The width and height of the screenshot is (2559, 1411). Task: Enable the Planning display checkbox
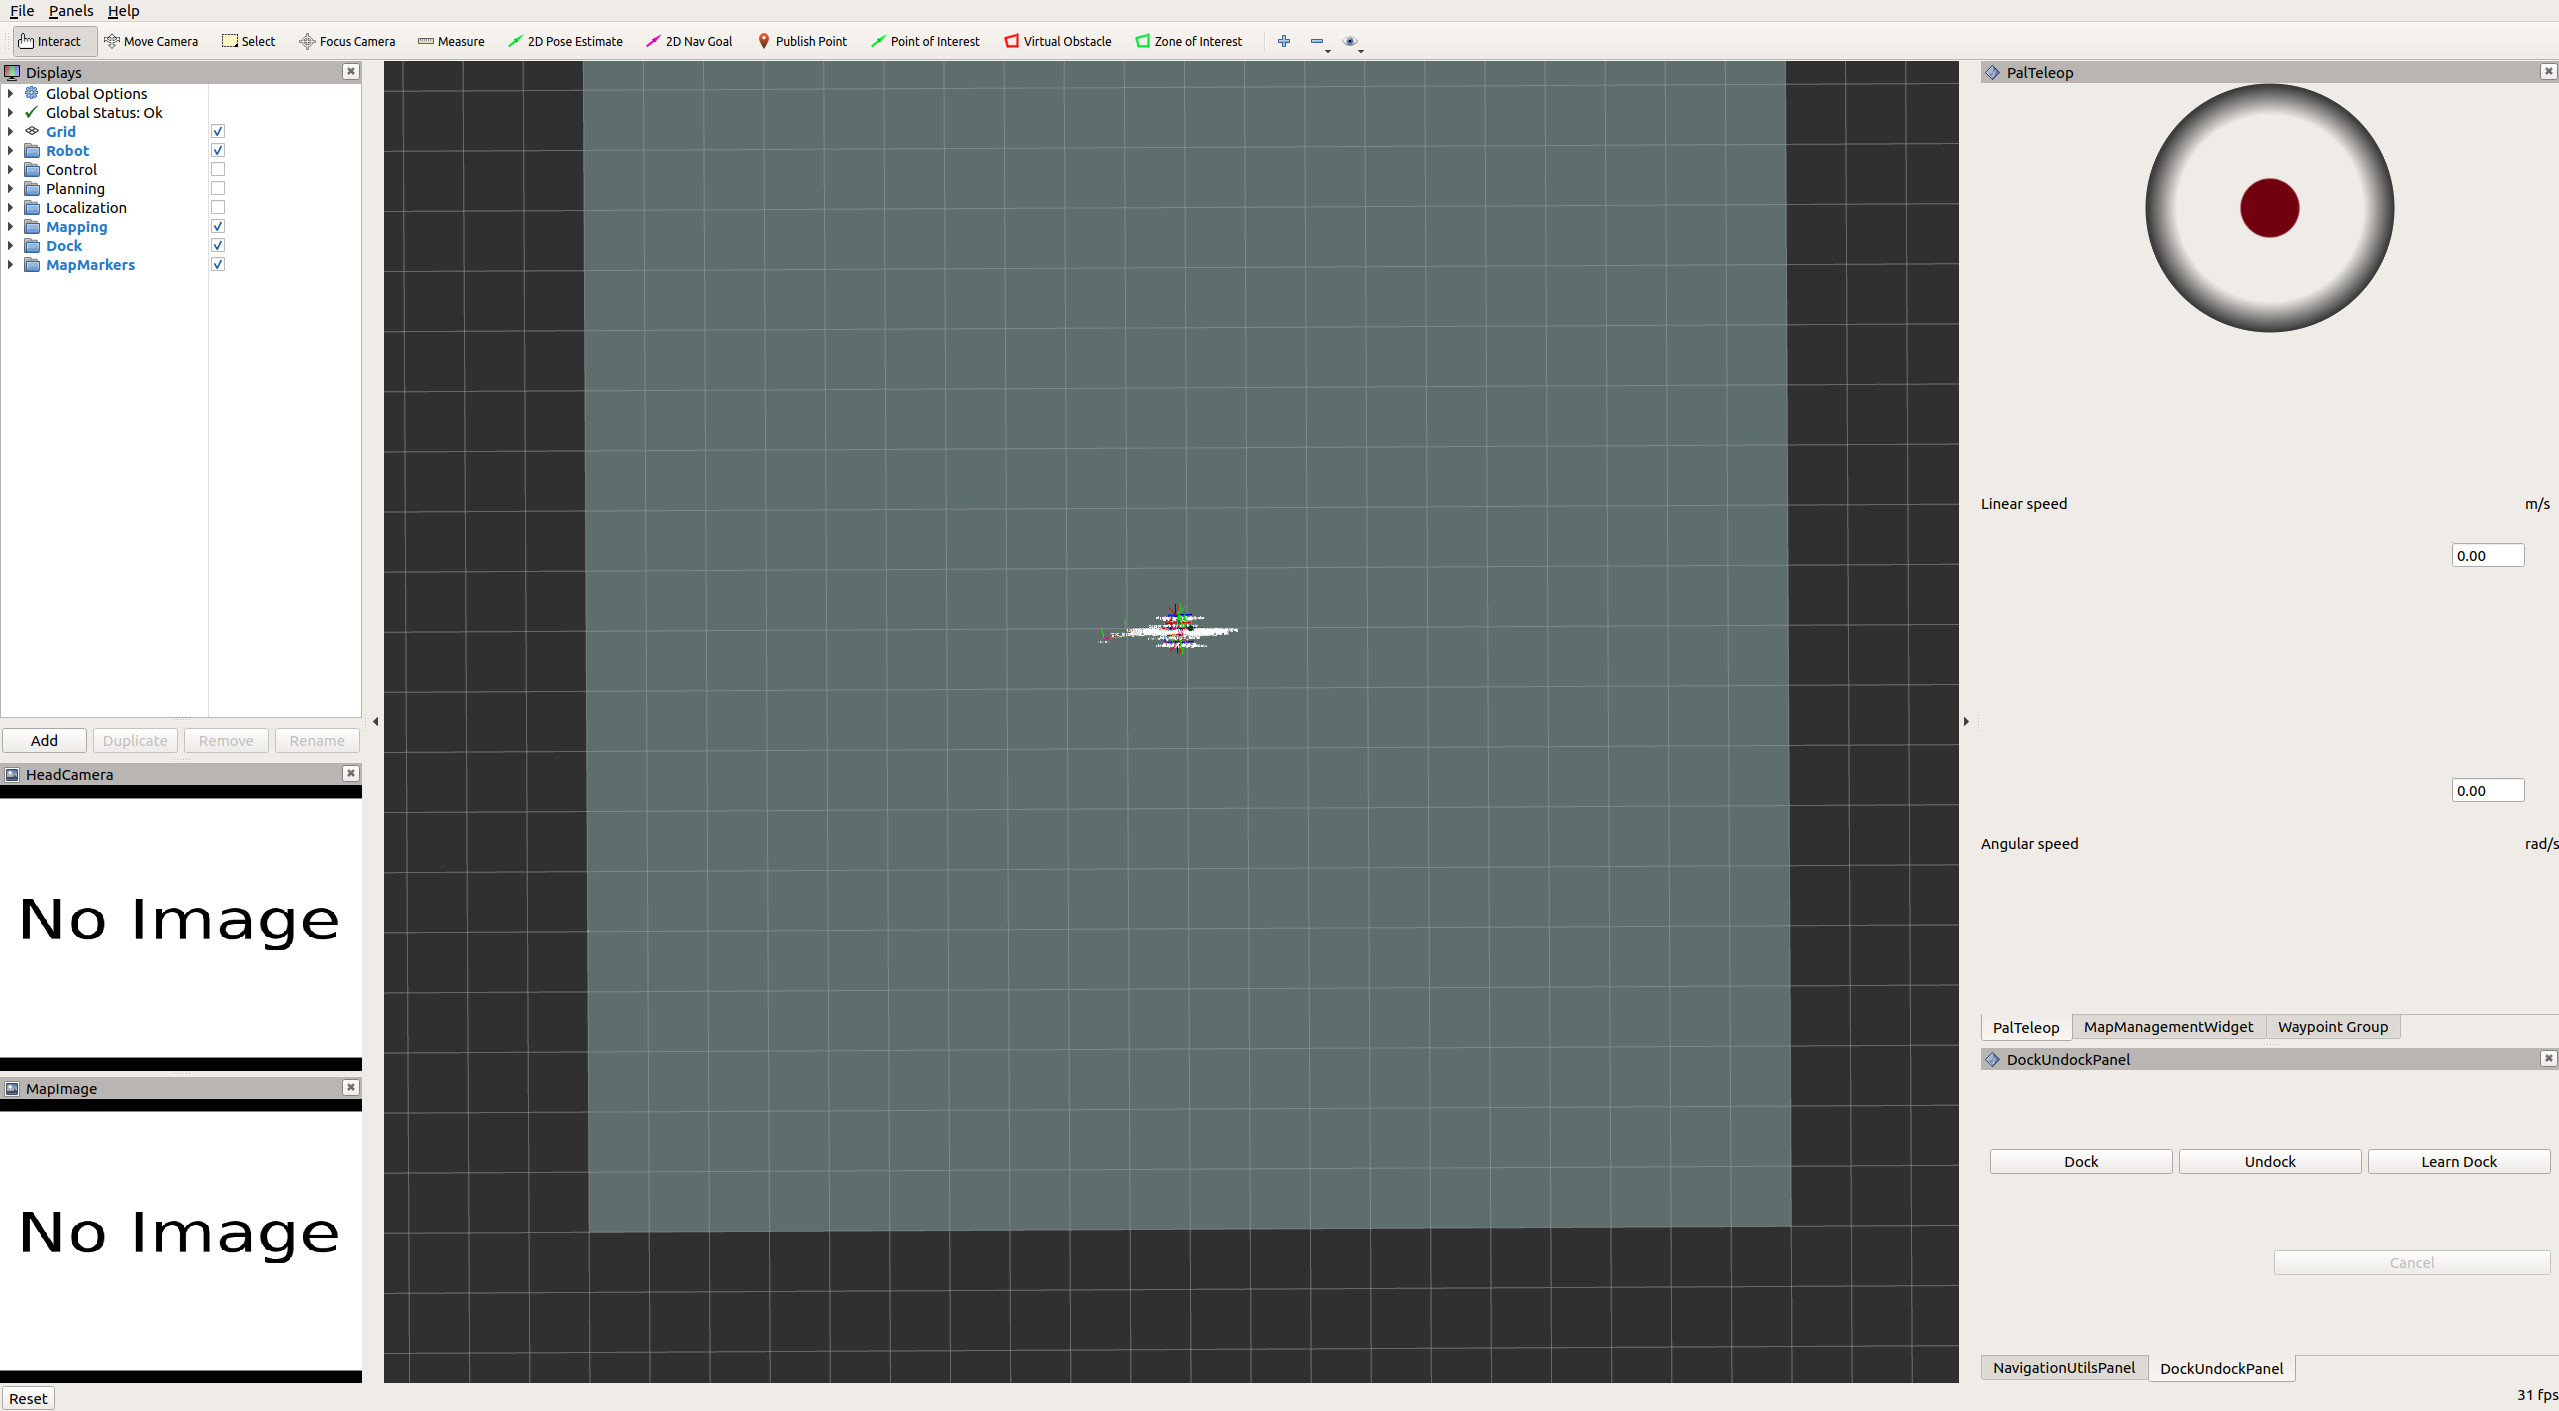pos(218,188)
